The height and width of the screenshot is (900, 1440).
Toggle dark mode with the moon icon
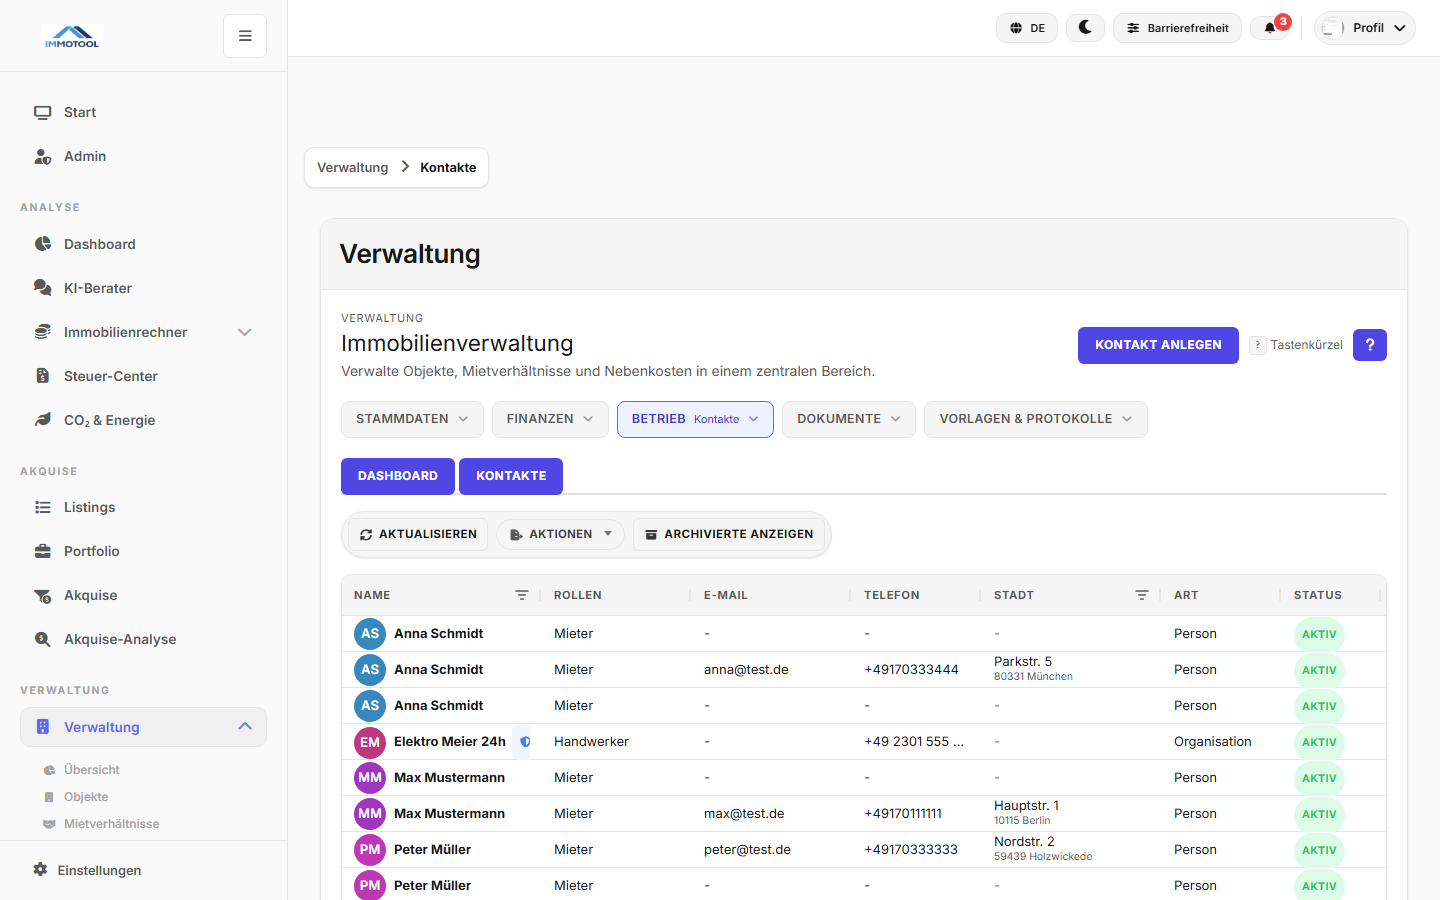(1085, 27)
